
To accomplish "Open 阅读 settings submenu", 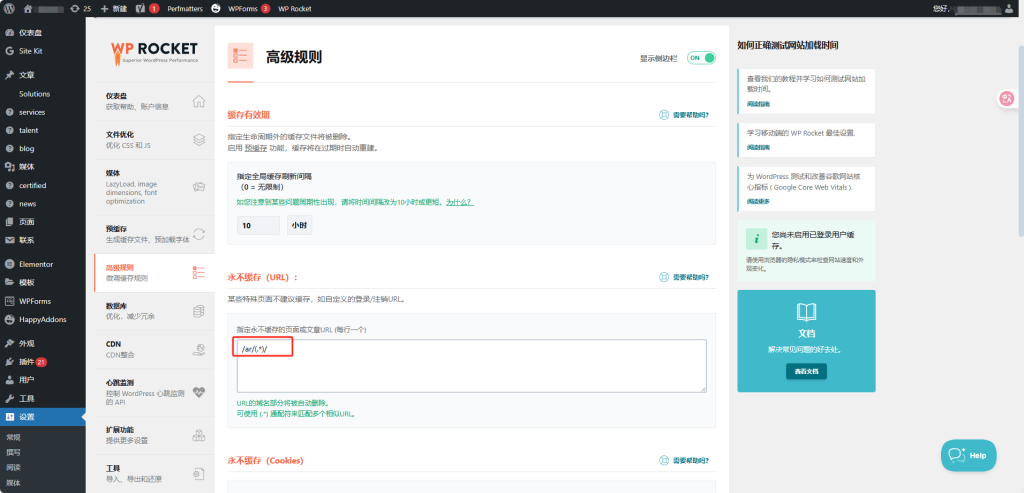I will pyautogui.click(x=14, y=468).
